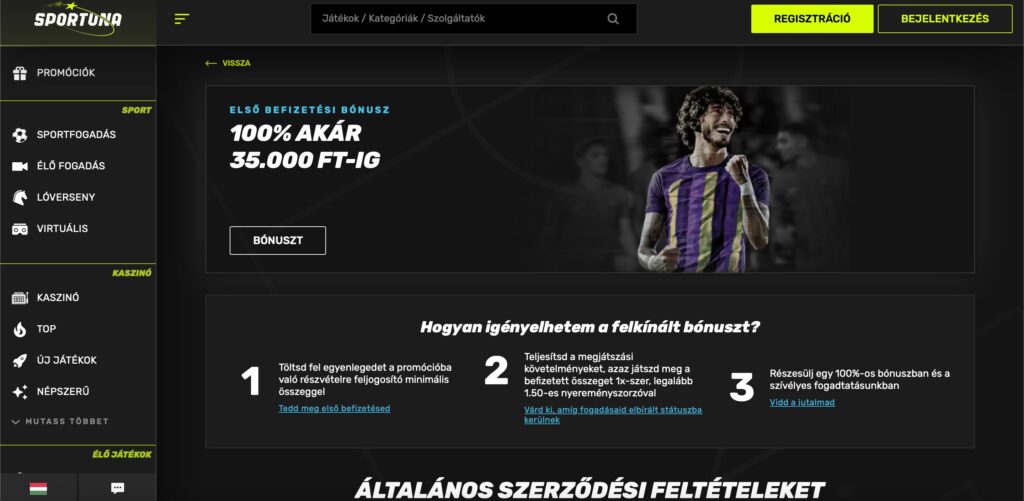Select the Sportfogadás soccer ball icon
Image resolution: width=1024 pixels, height=501 pixels.
click(20, 135)
